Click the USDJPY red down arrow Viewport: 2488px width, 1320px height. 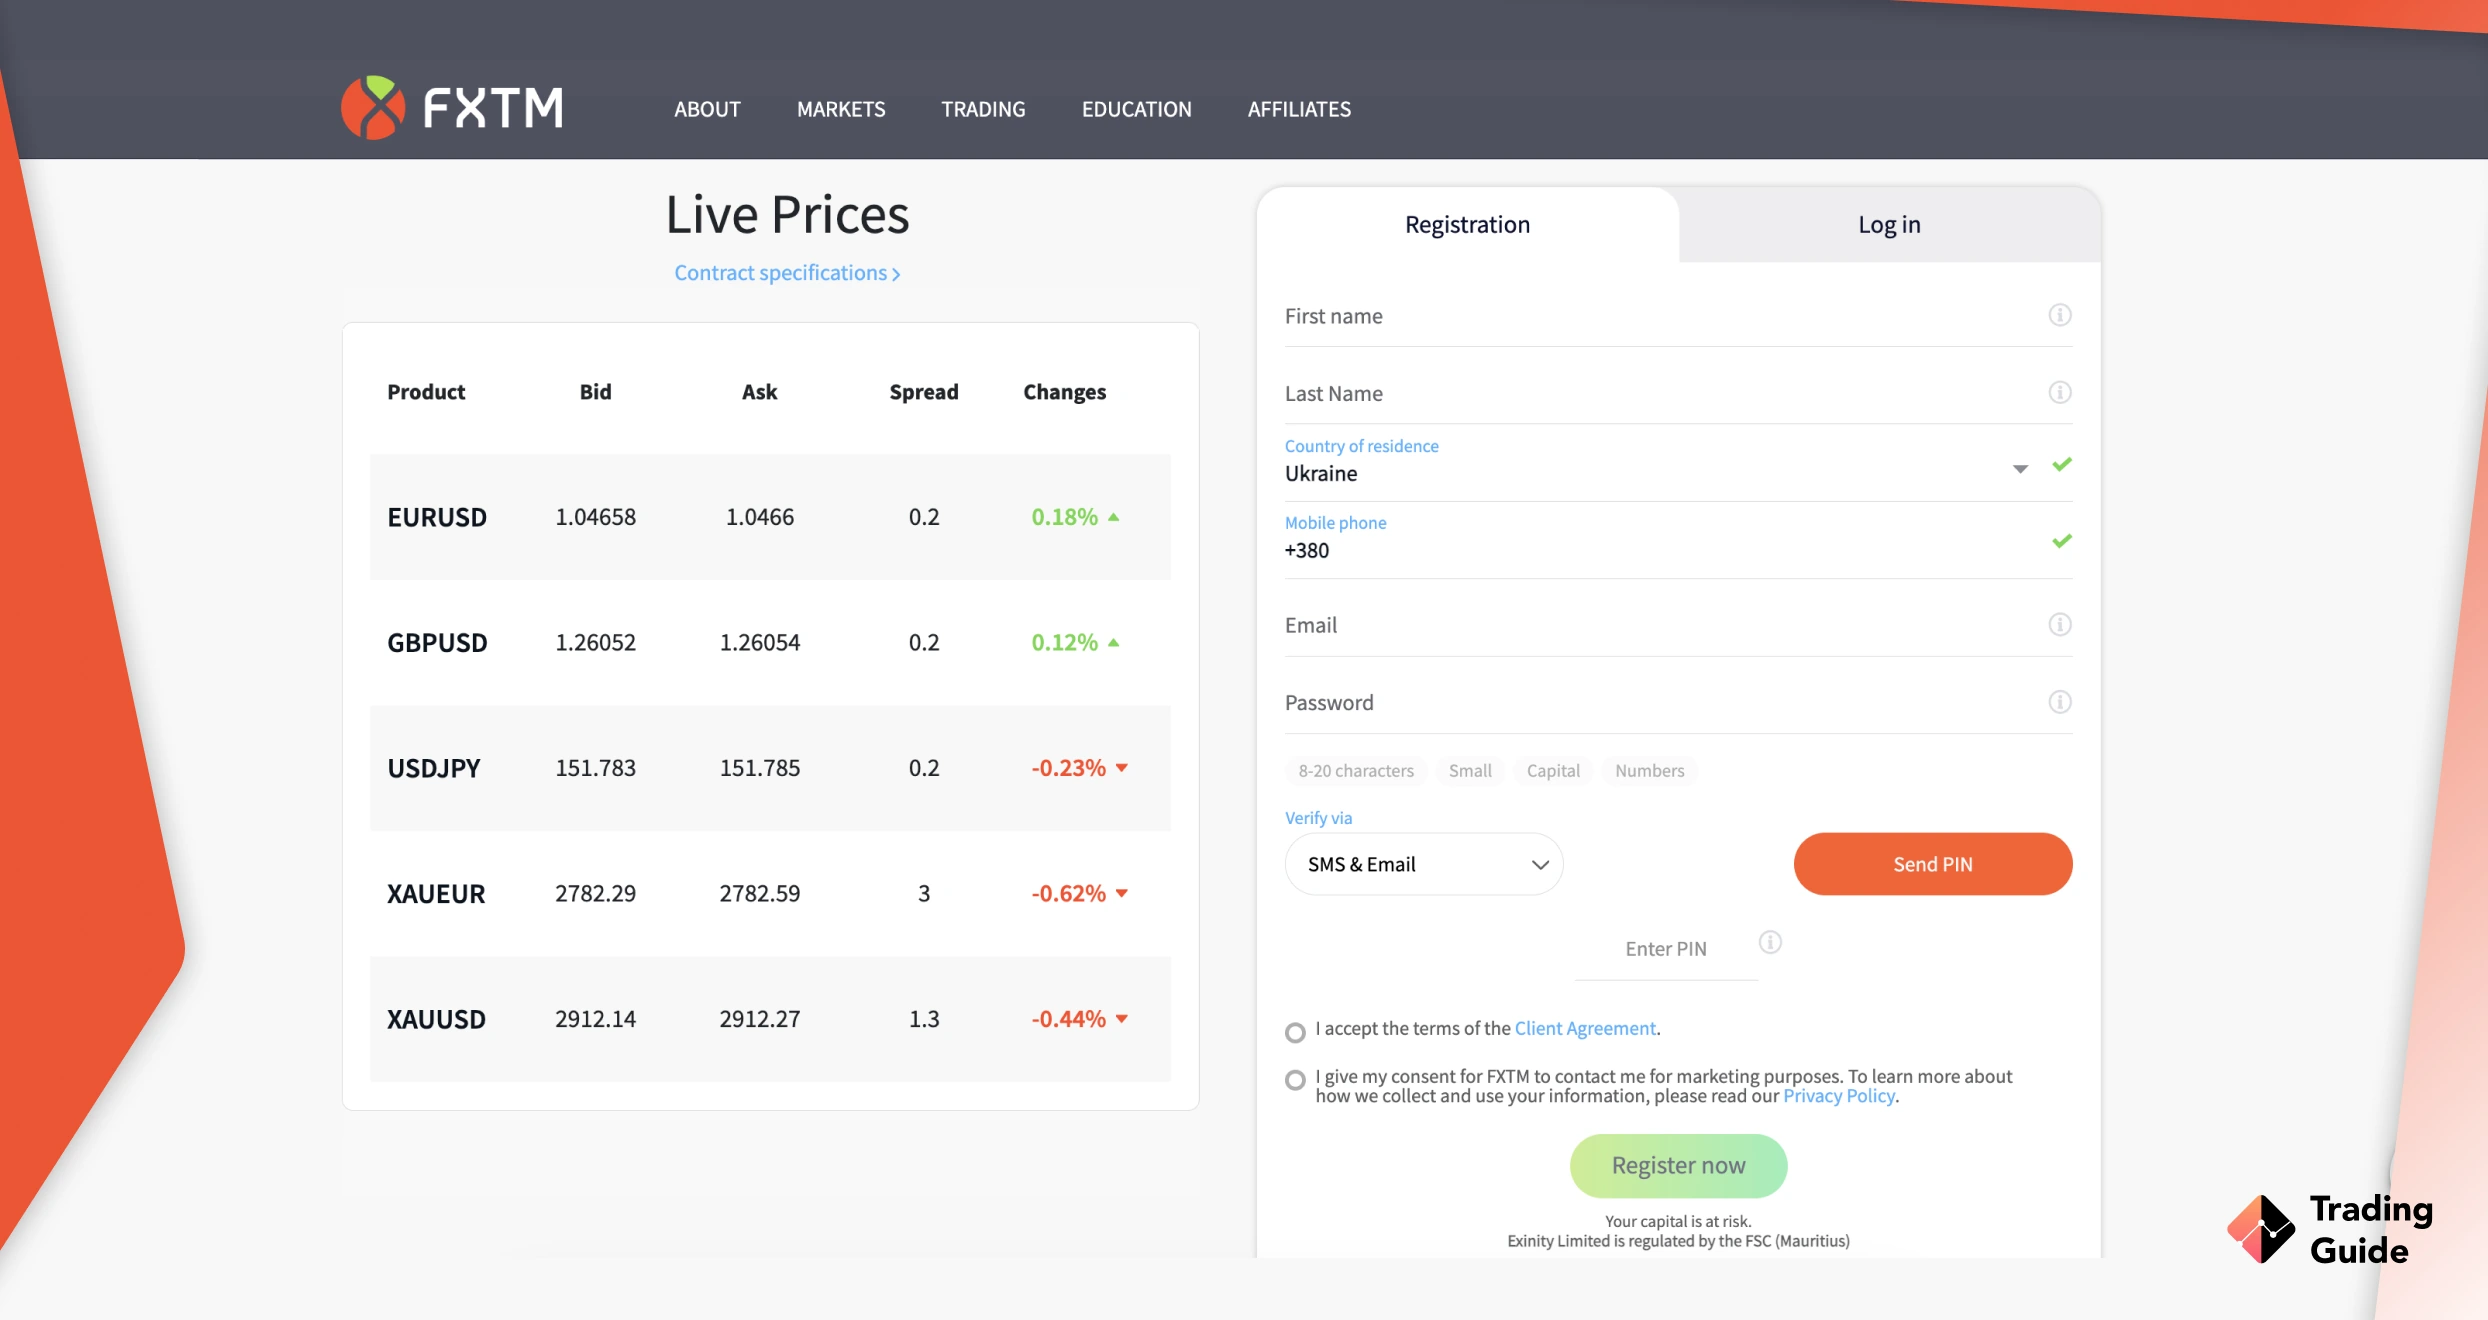1121,768
